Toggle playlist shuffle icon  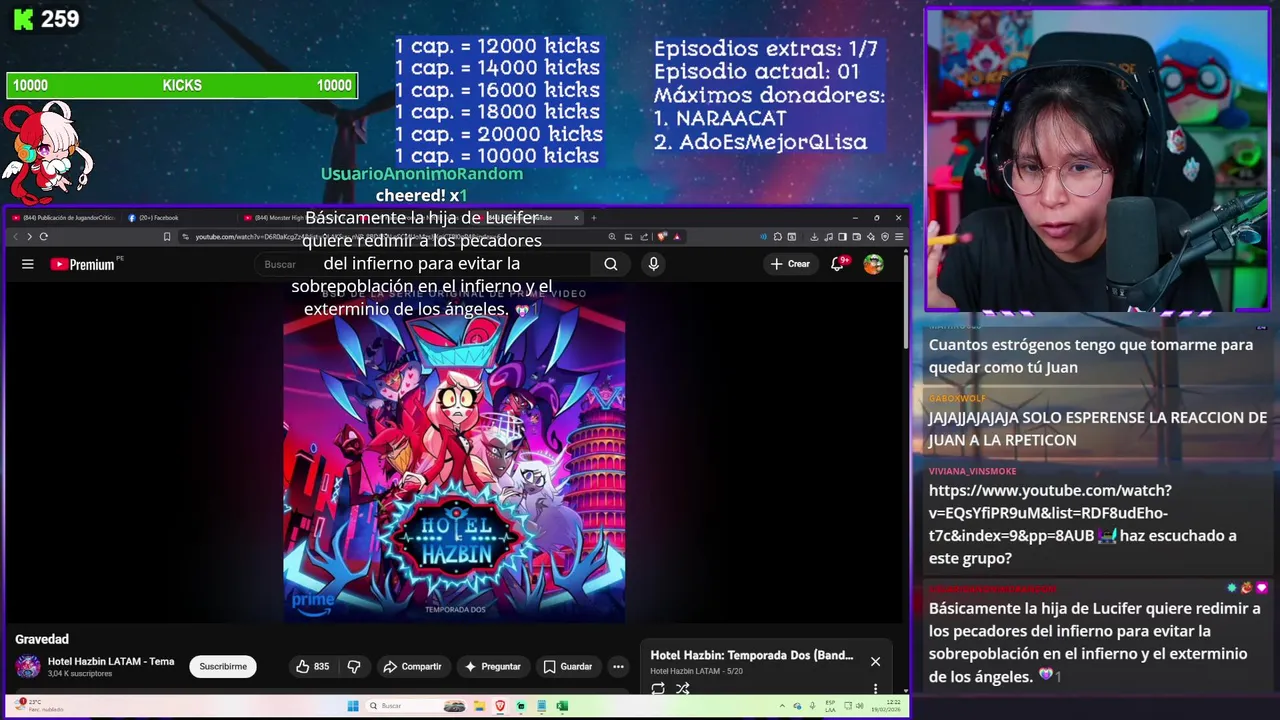point(682,688)
